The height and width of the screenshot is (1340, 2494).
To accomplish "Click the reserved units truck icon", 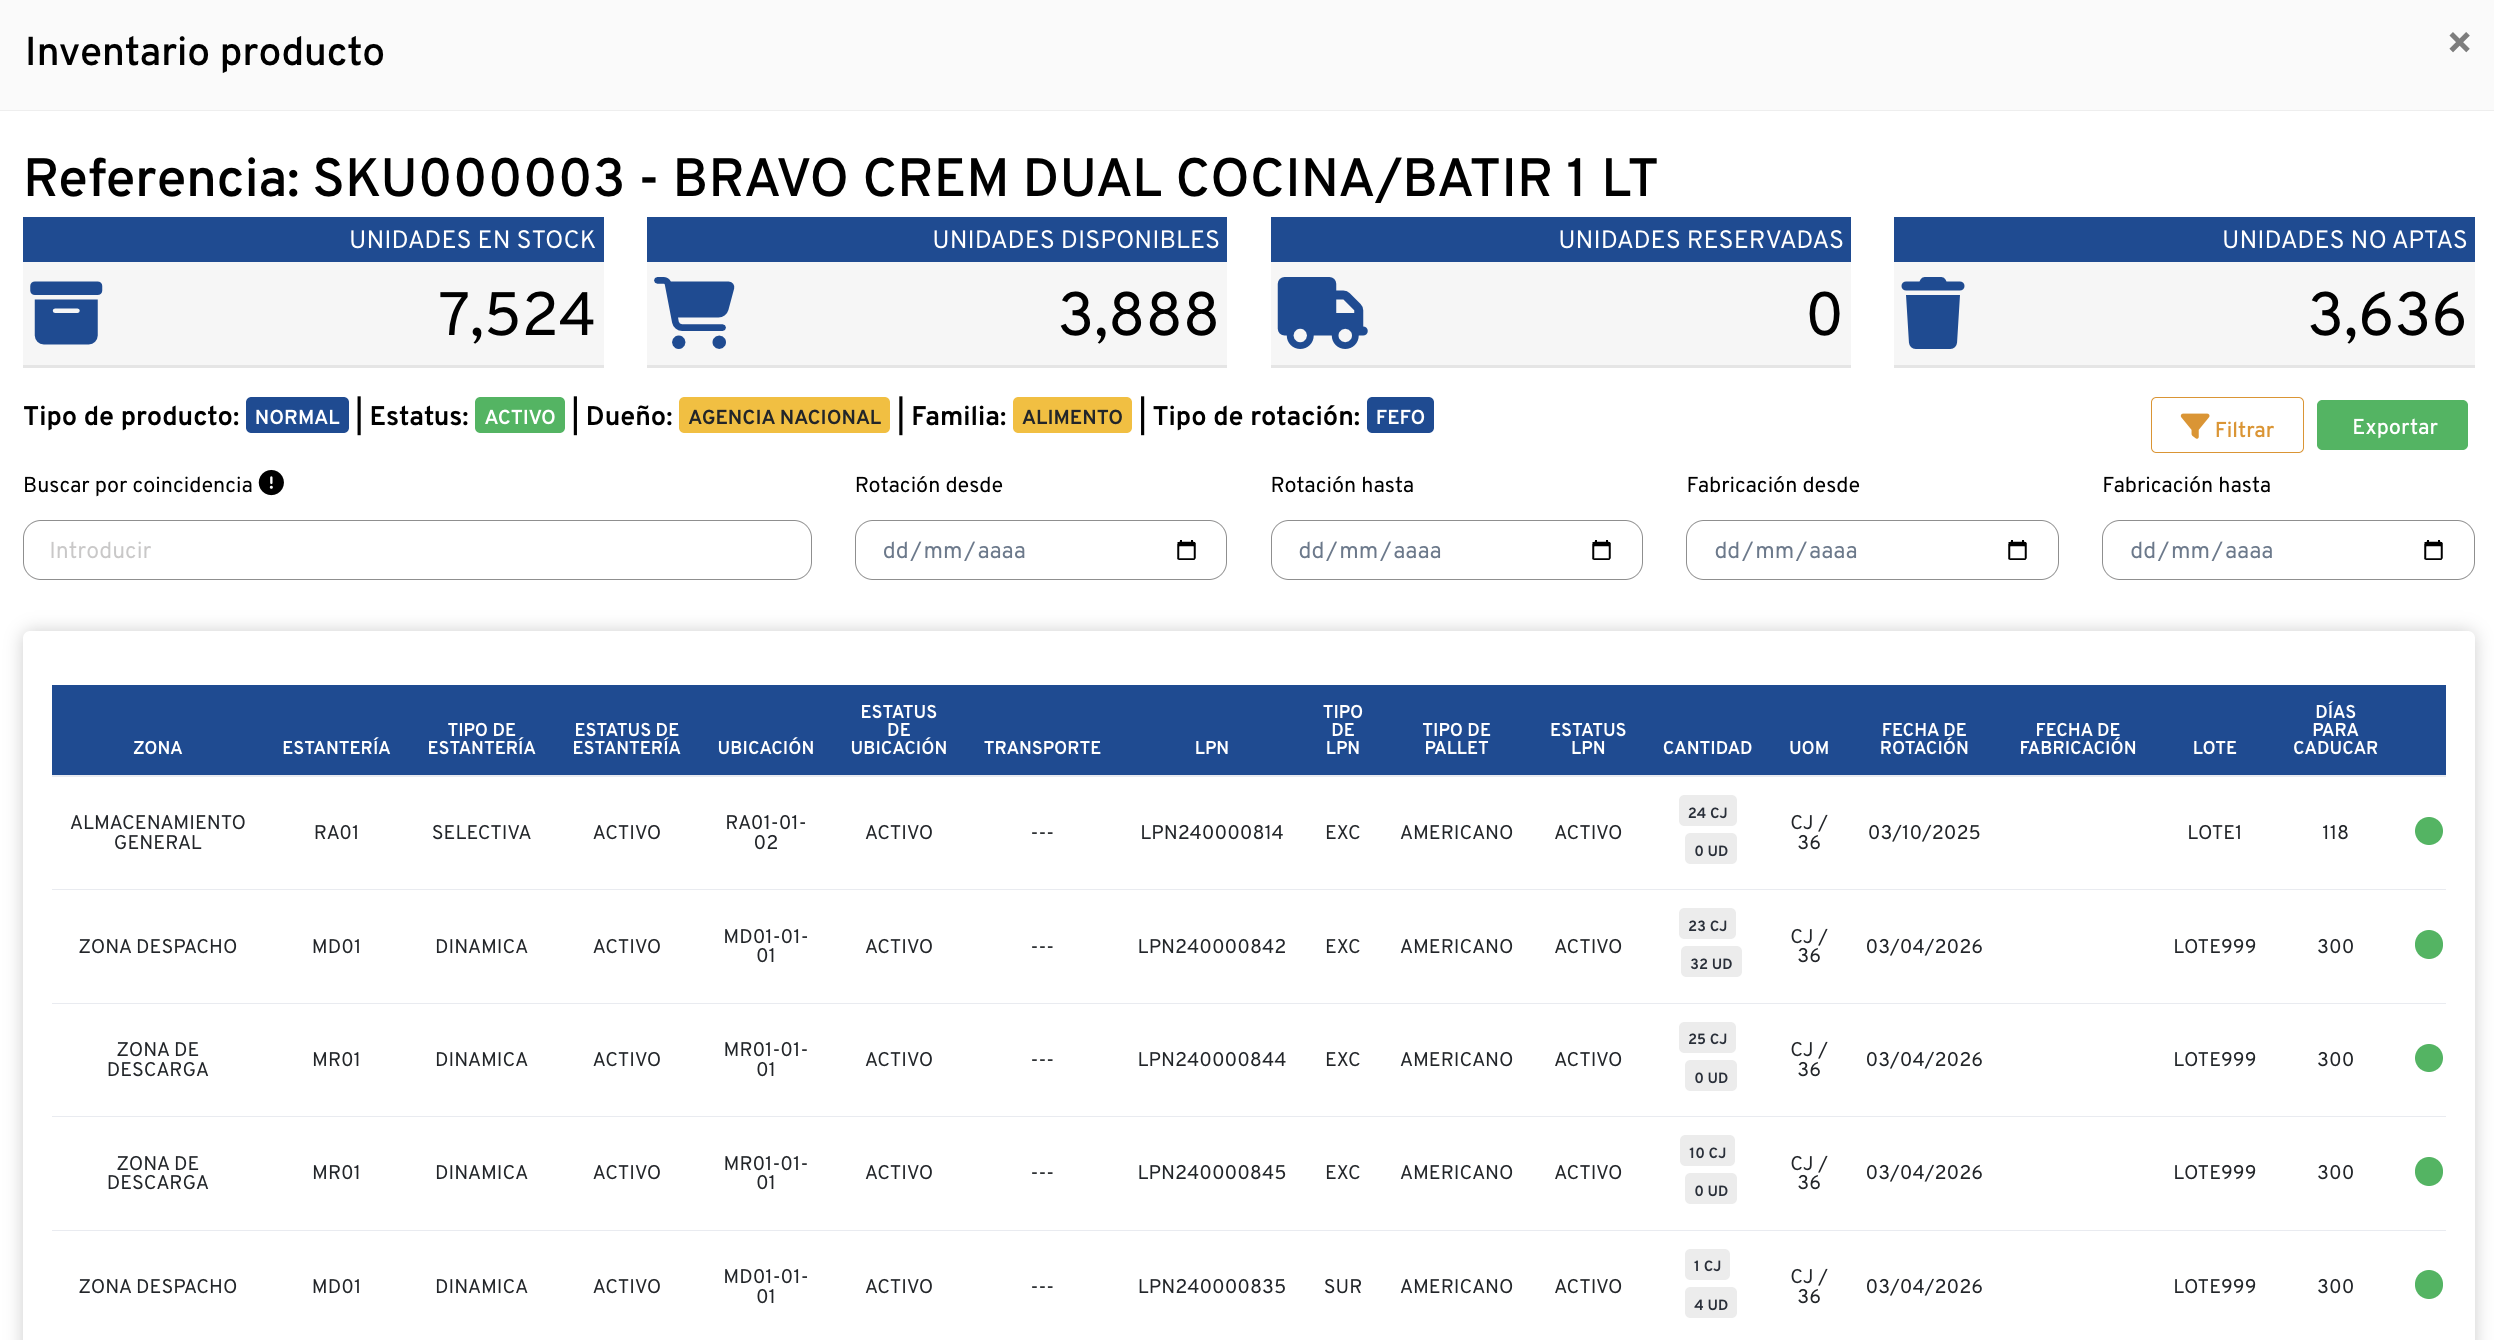I will tap(1321, 313).
